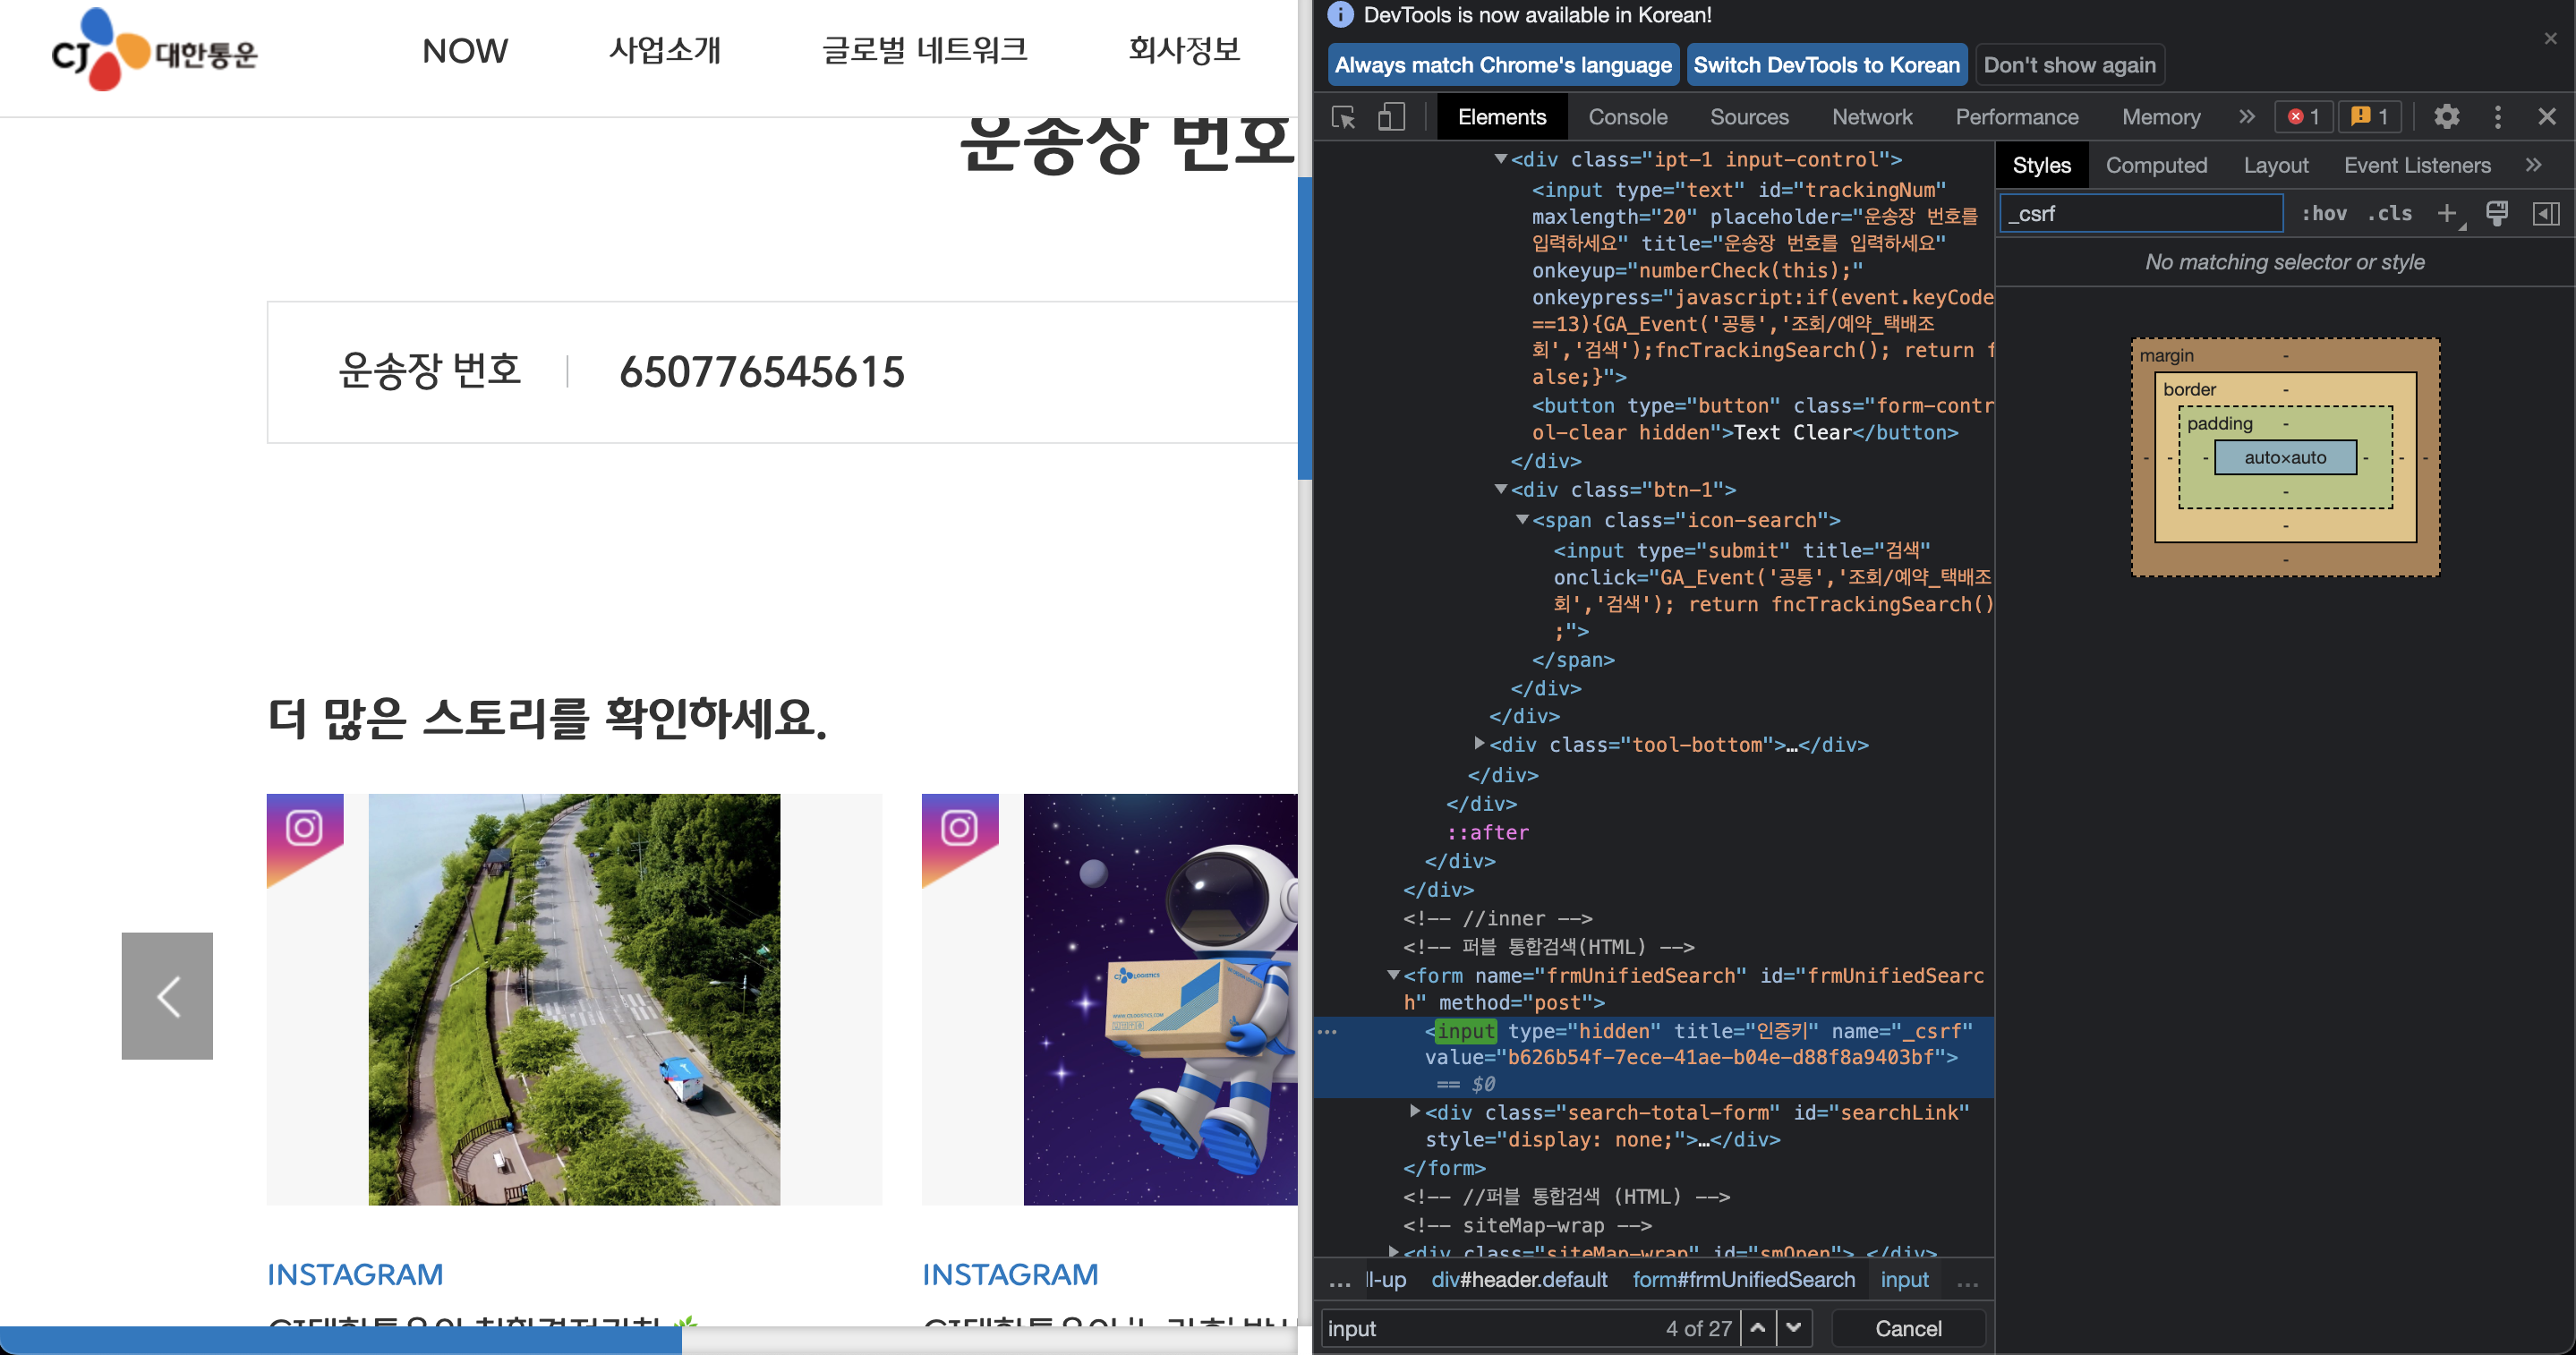Click the paint brush rendering emulation icon
Screen dimensions: 2576x1355
[x=2496, y=213]
